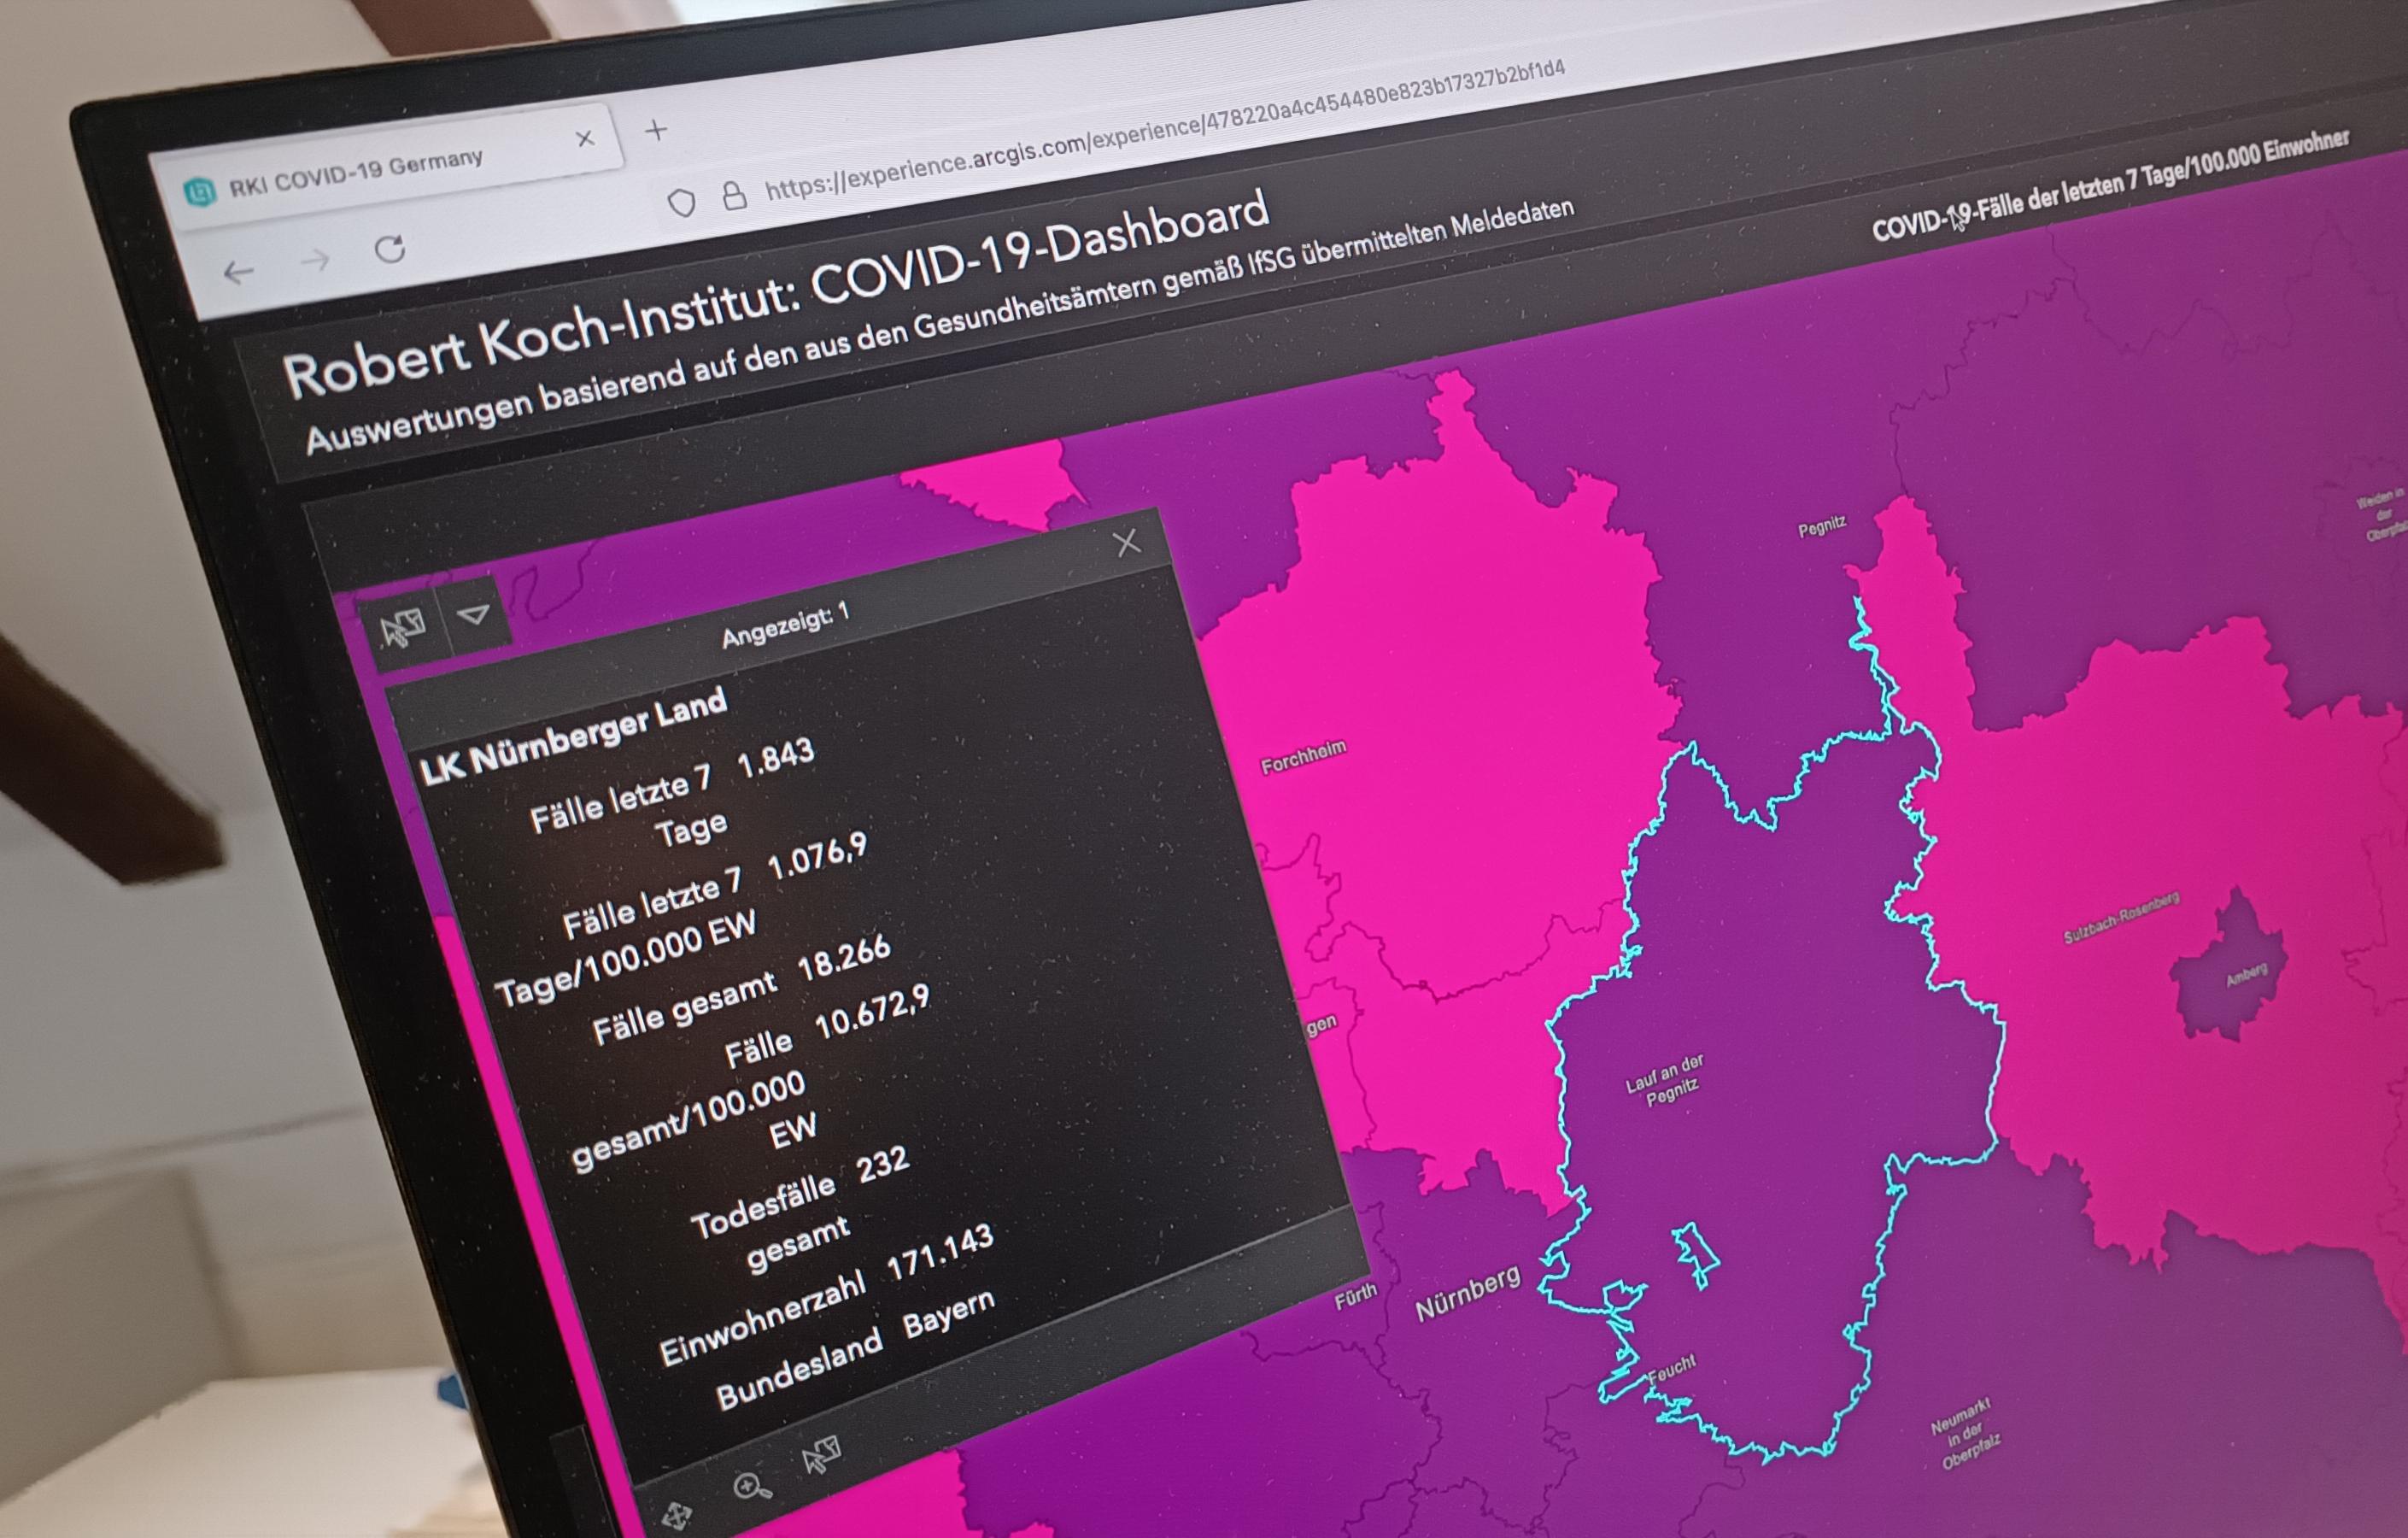Close the LK Nürnberger Land popup
2408x1538 pixels.
point(1126,543)
